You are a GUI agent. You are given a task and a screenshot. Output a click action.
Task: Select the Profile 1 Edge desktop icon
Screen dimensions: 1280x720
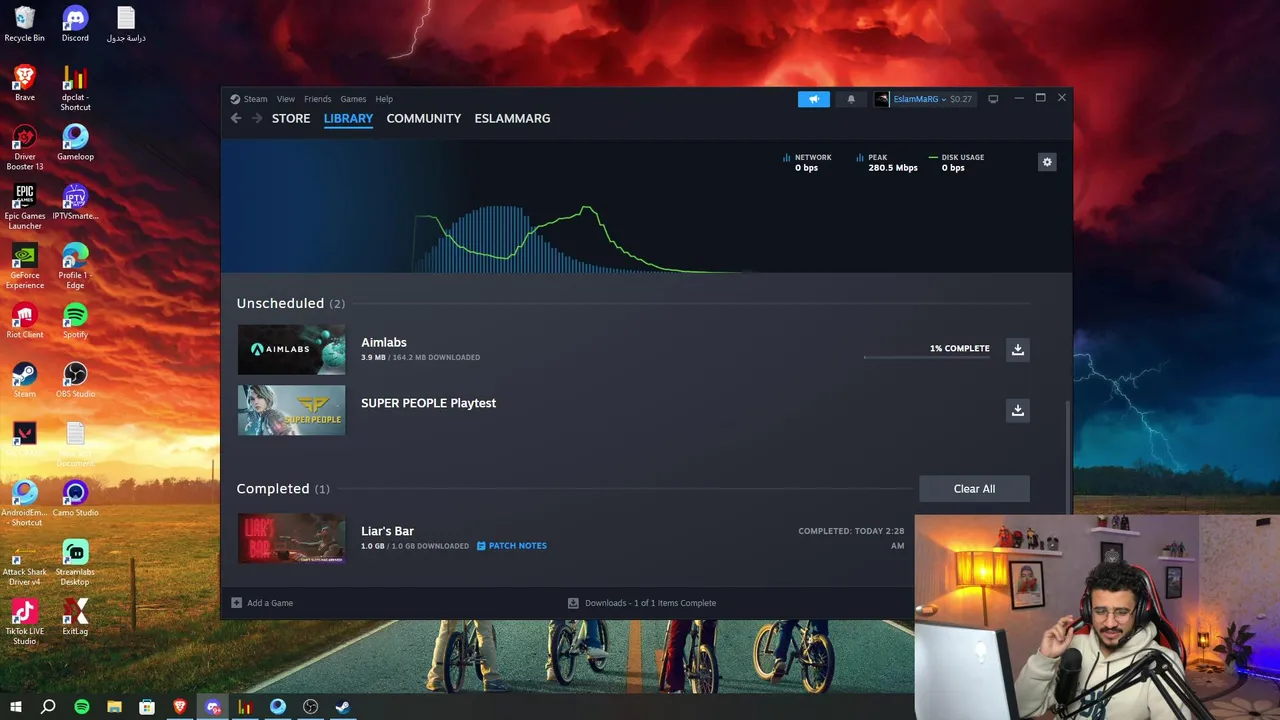point(75,267)
